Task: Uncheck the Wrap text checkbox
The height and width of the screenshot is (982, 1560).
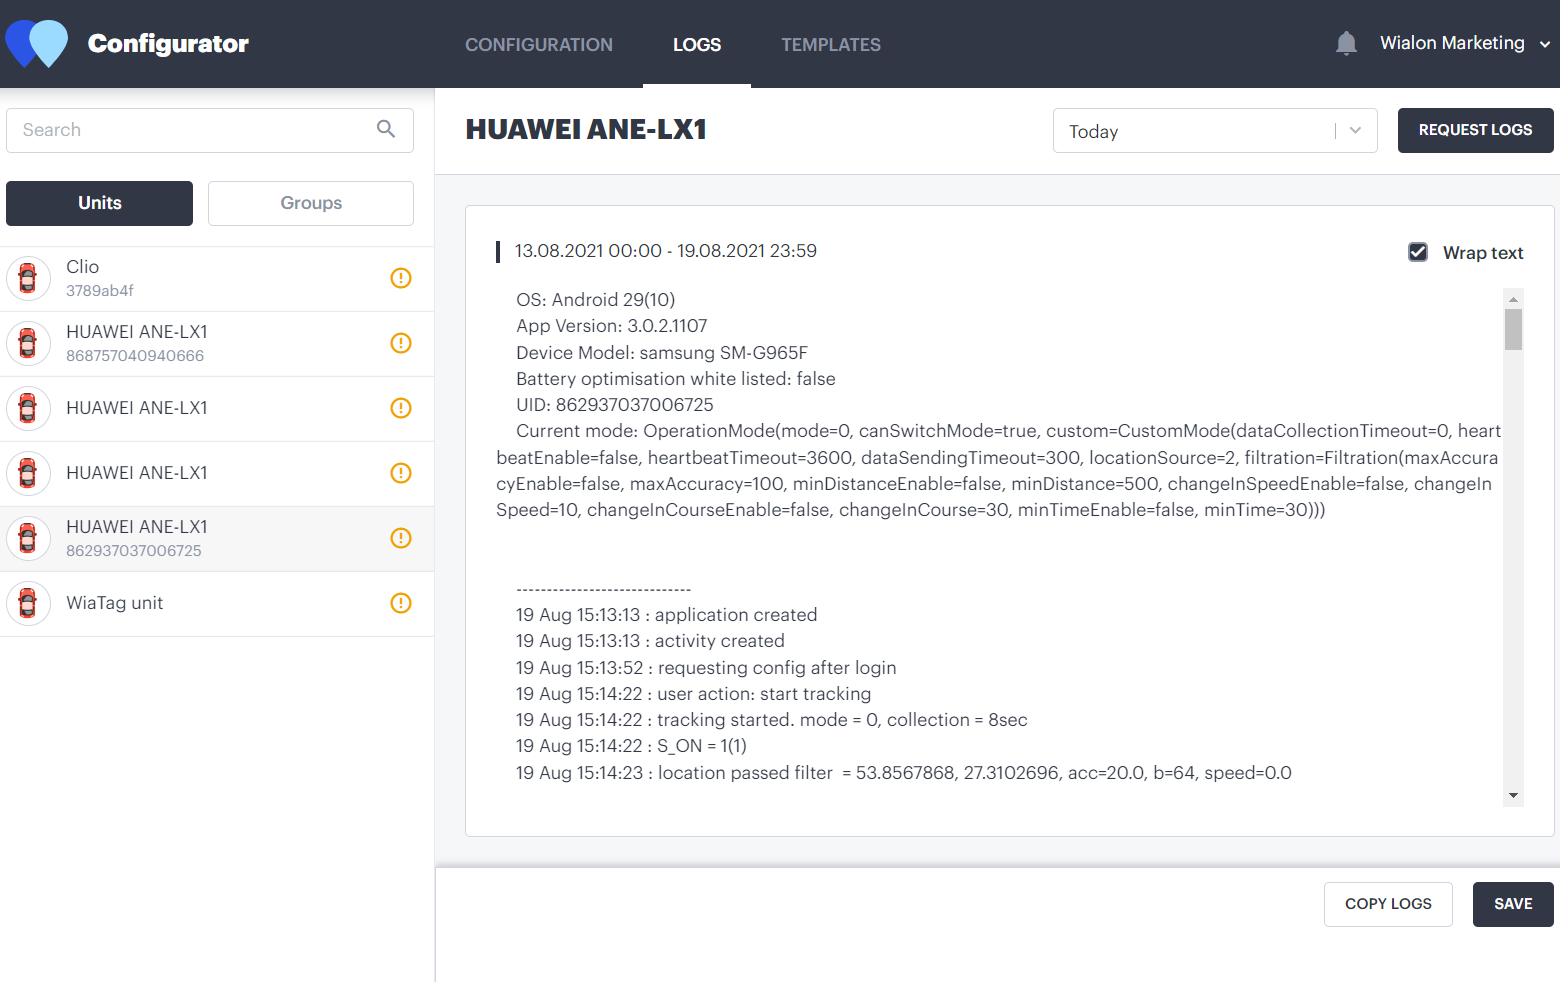Action: [x=1418, y=252]
